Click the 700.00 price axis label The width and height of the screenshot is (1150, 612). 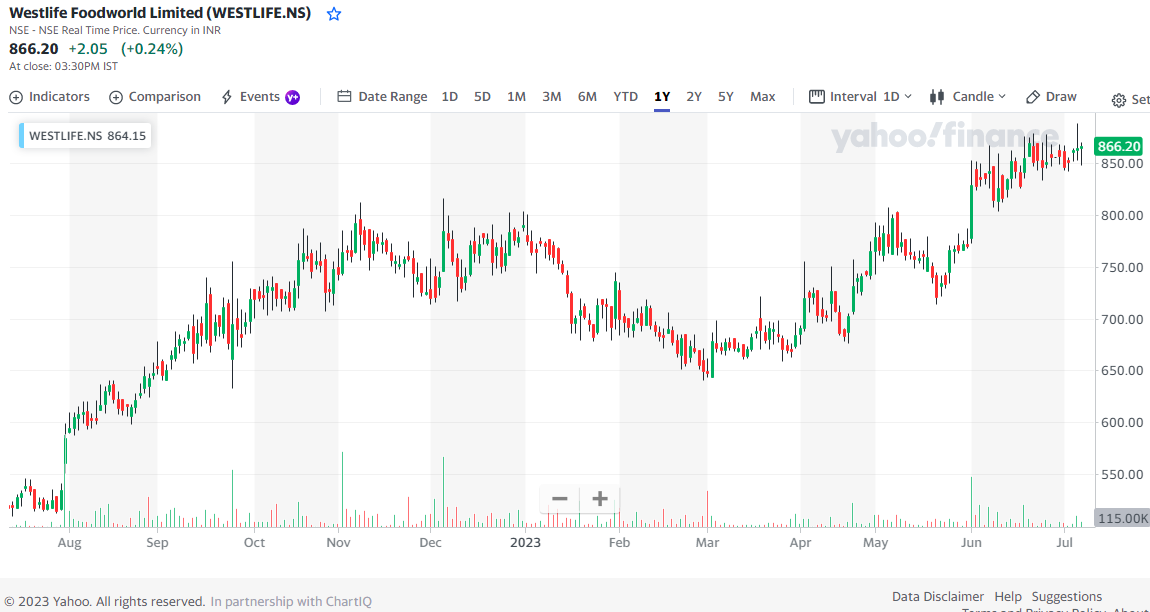pos(1121,319)
